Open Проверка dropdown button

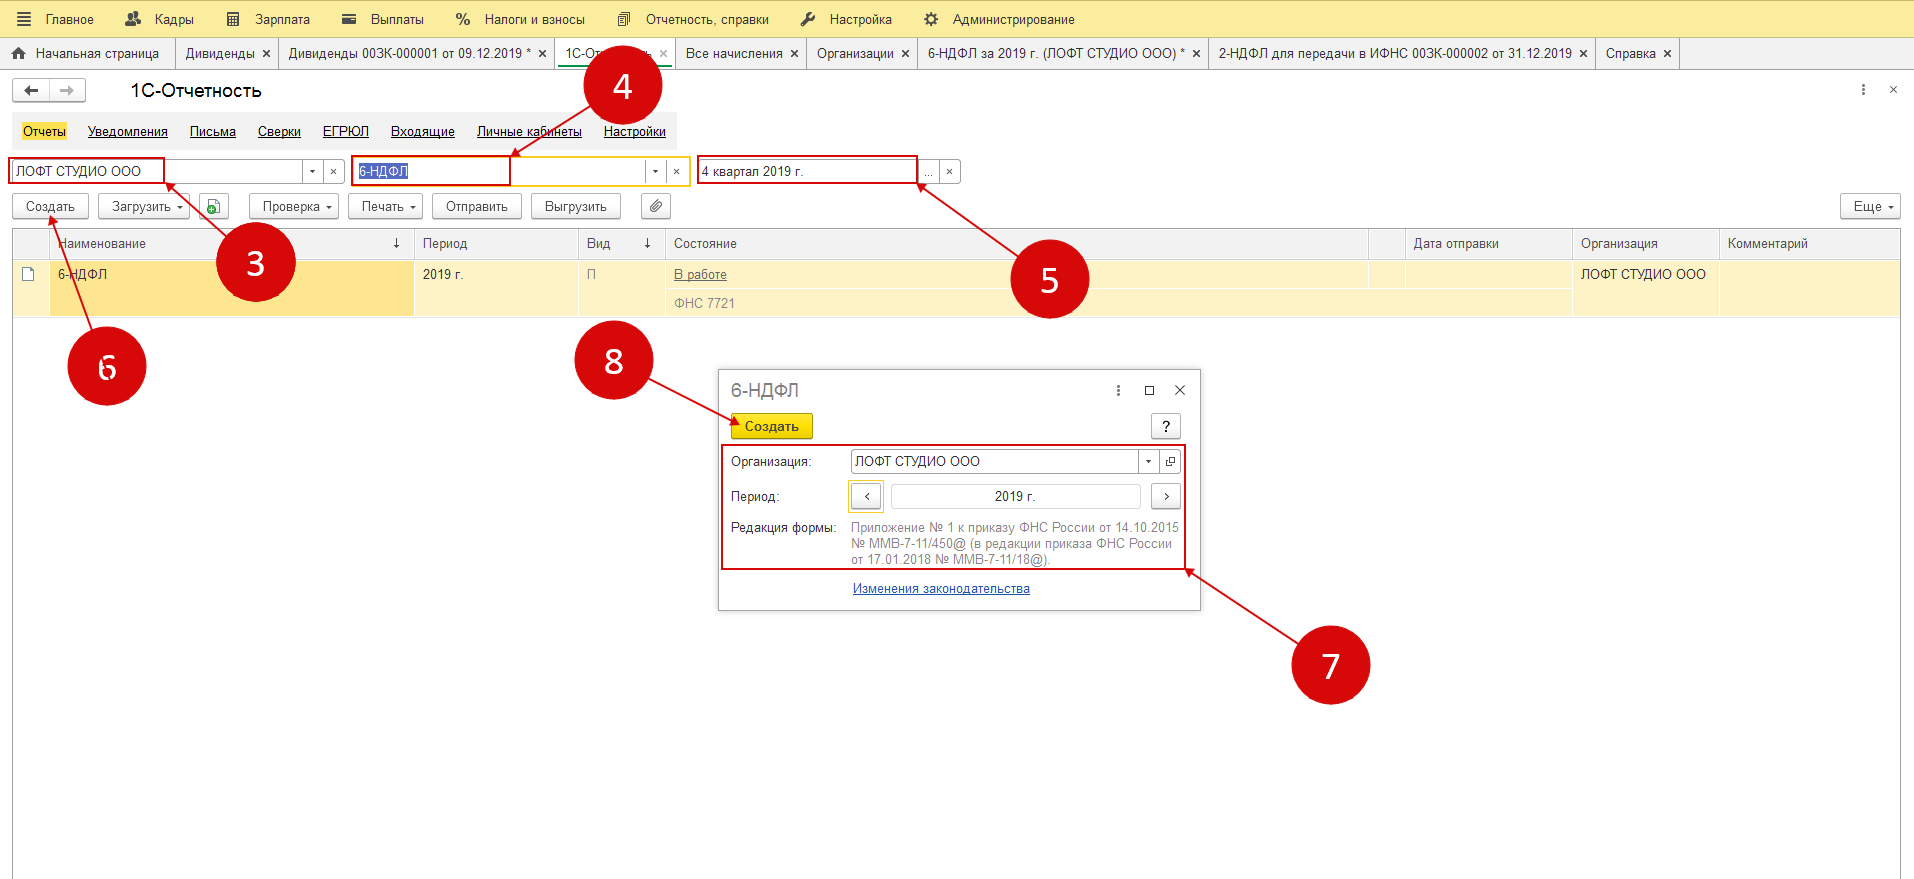294,206
